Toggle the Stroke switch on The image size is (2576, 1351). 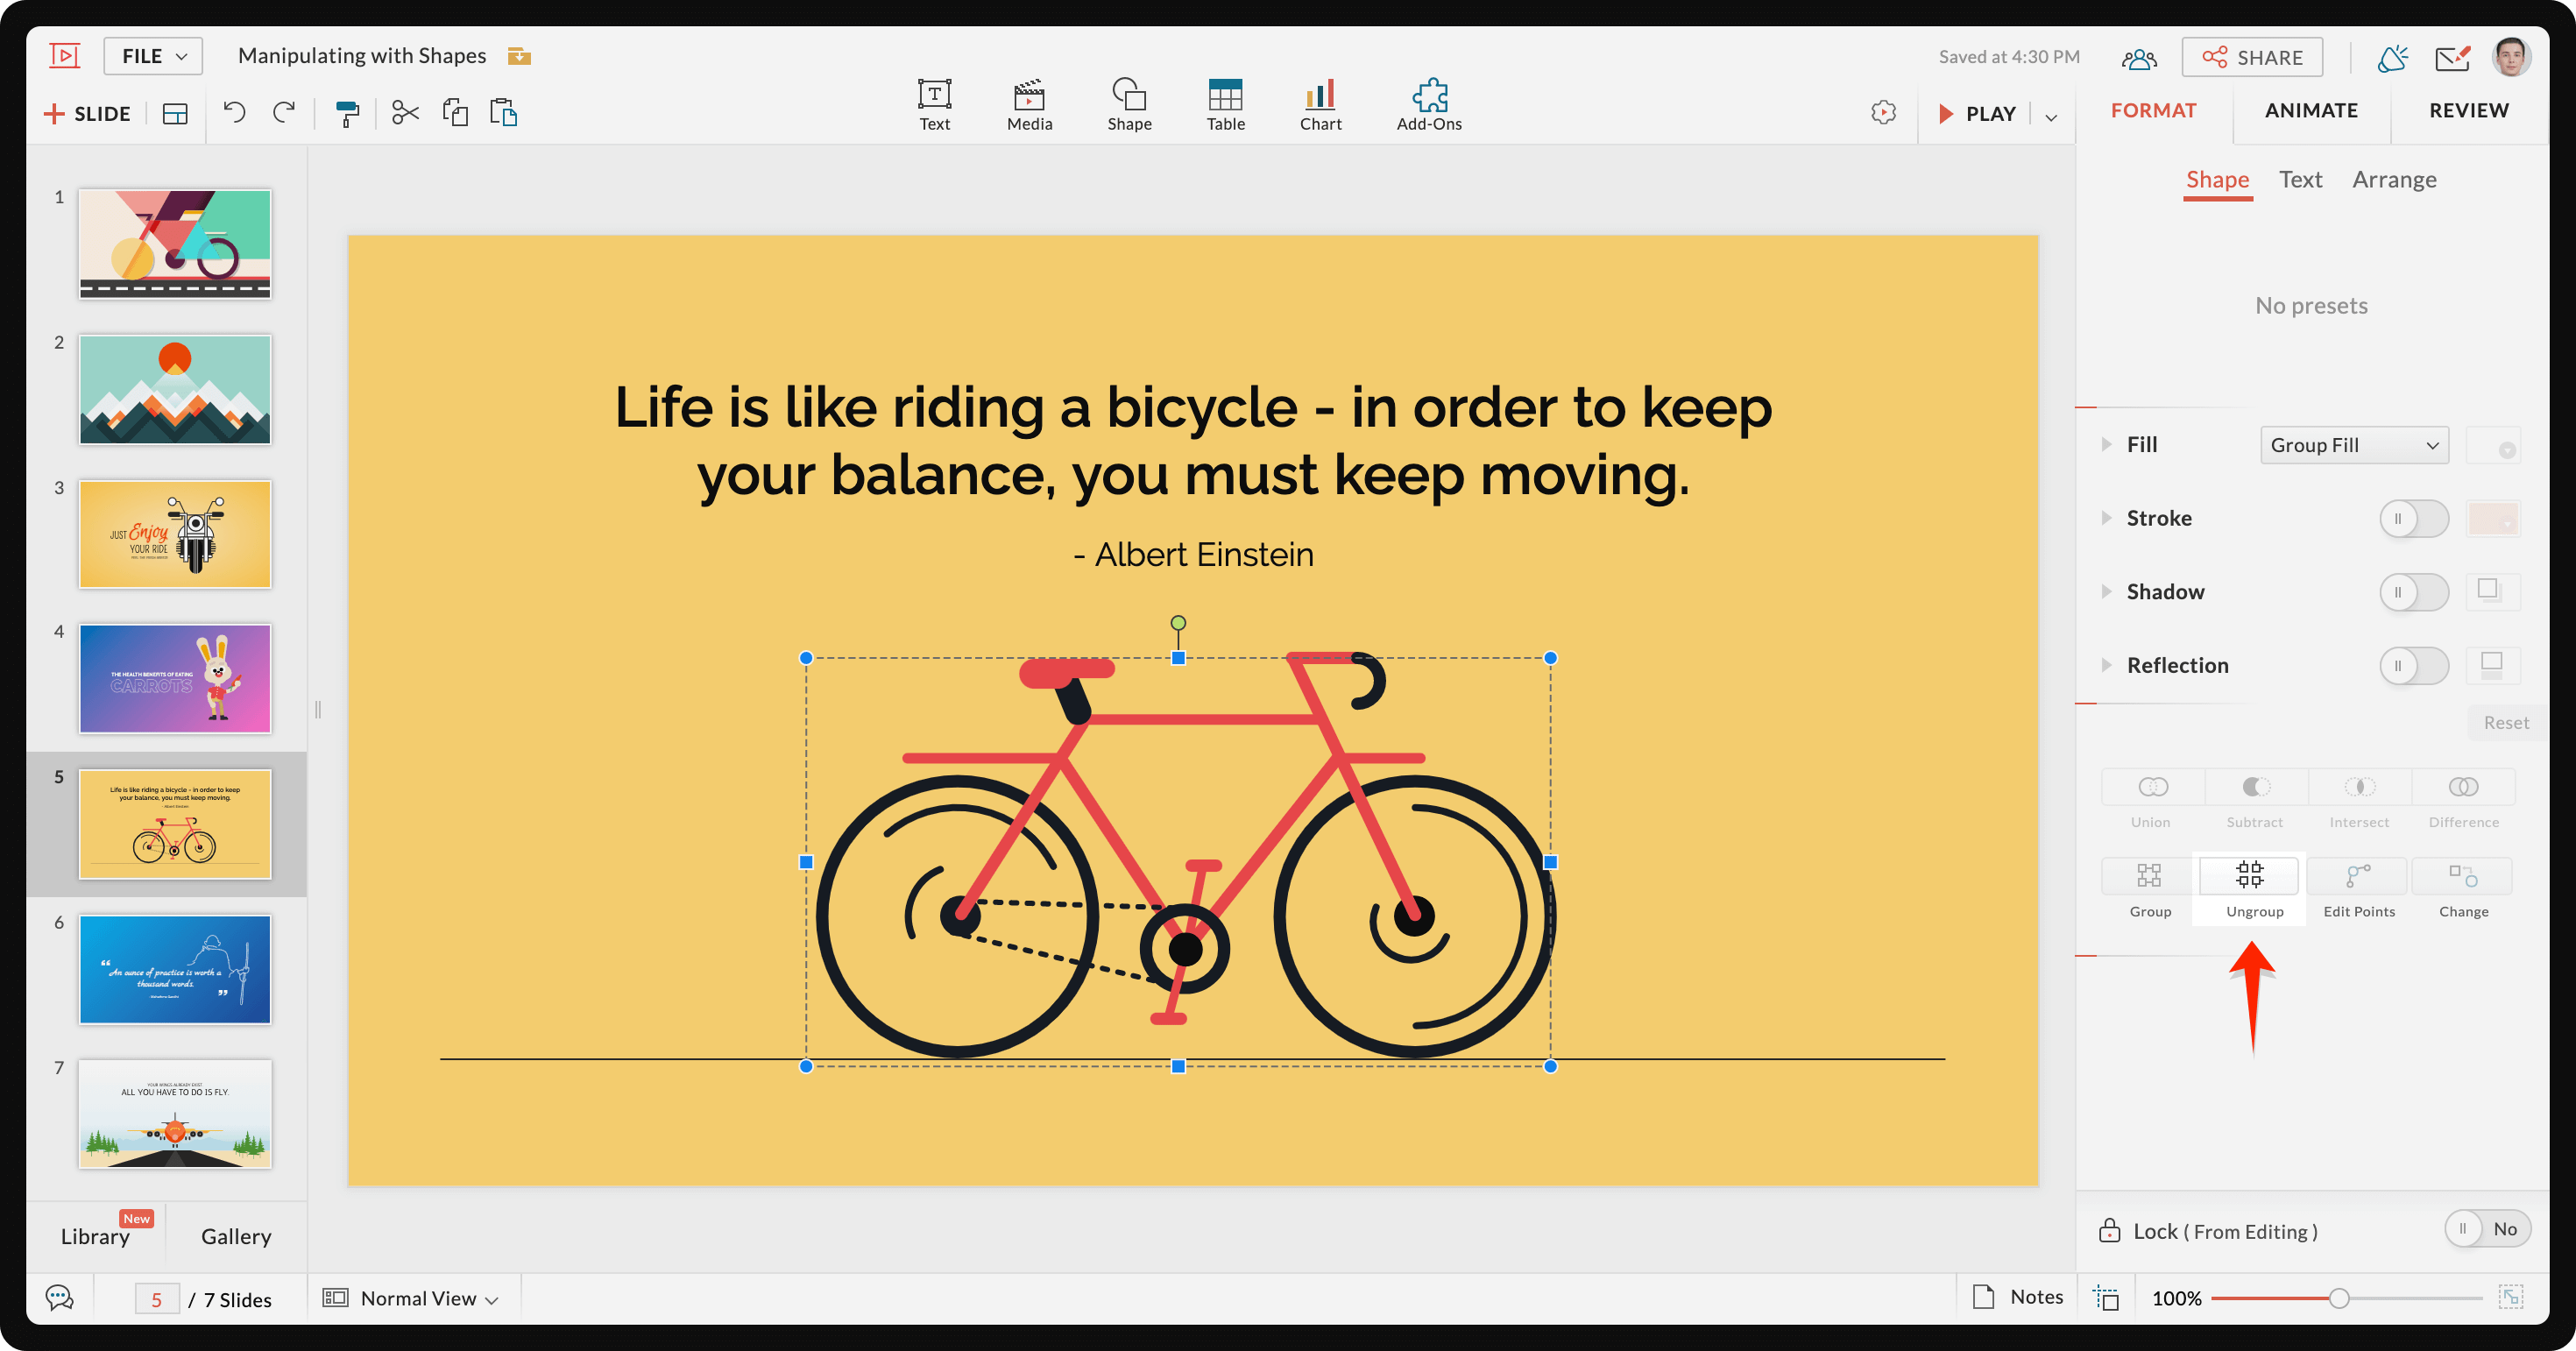(x=2410, y=518)
